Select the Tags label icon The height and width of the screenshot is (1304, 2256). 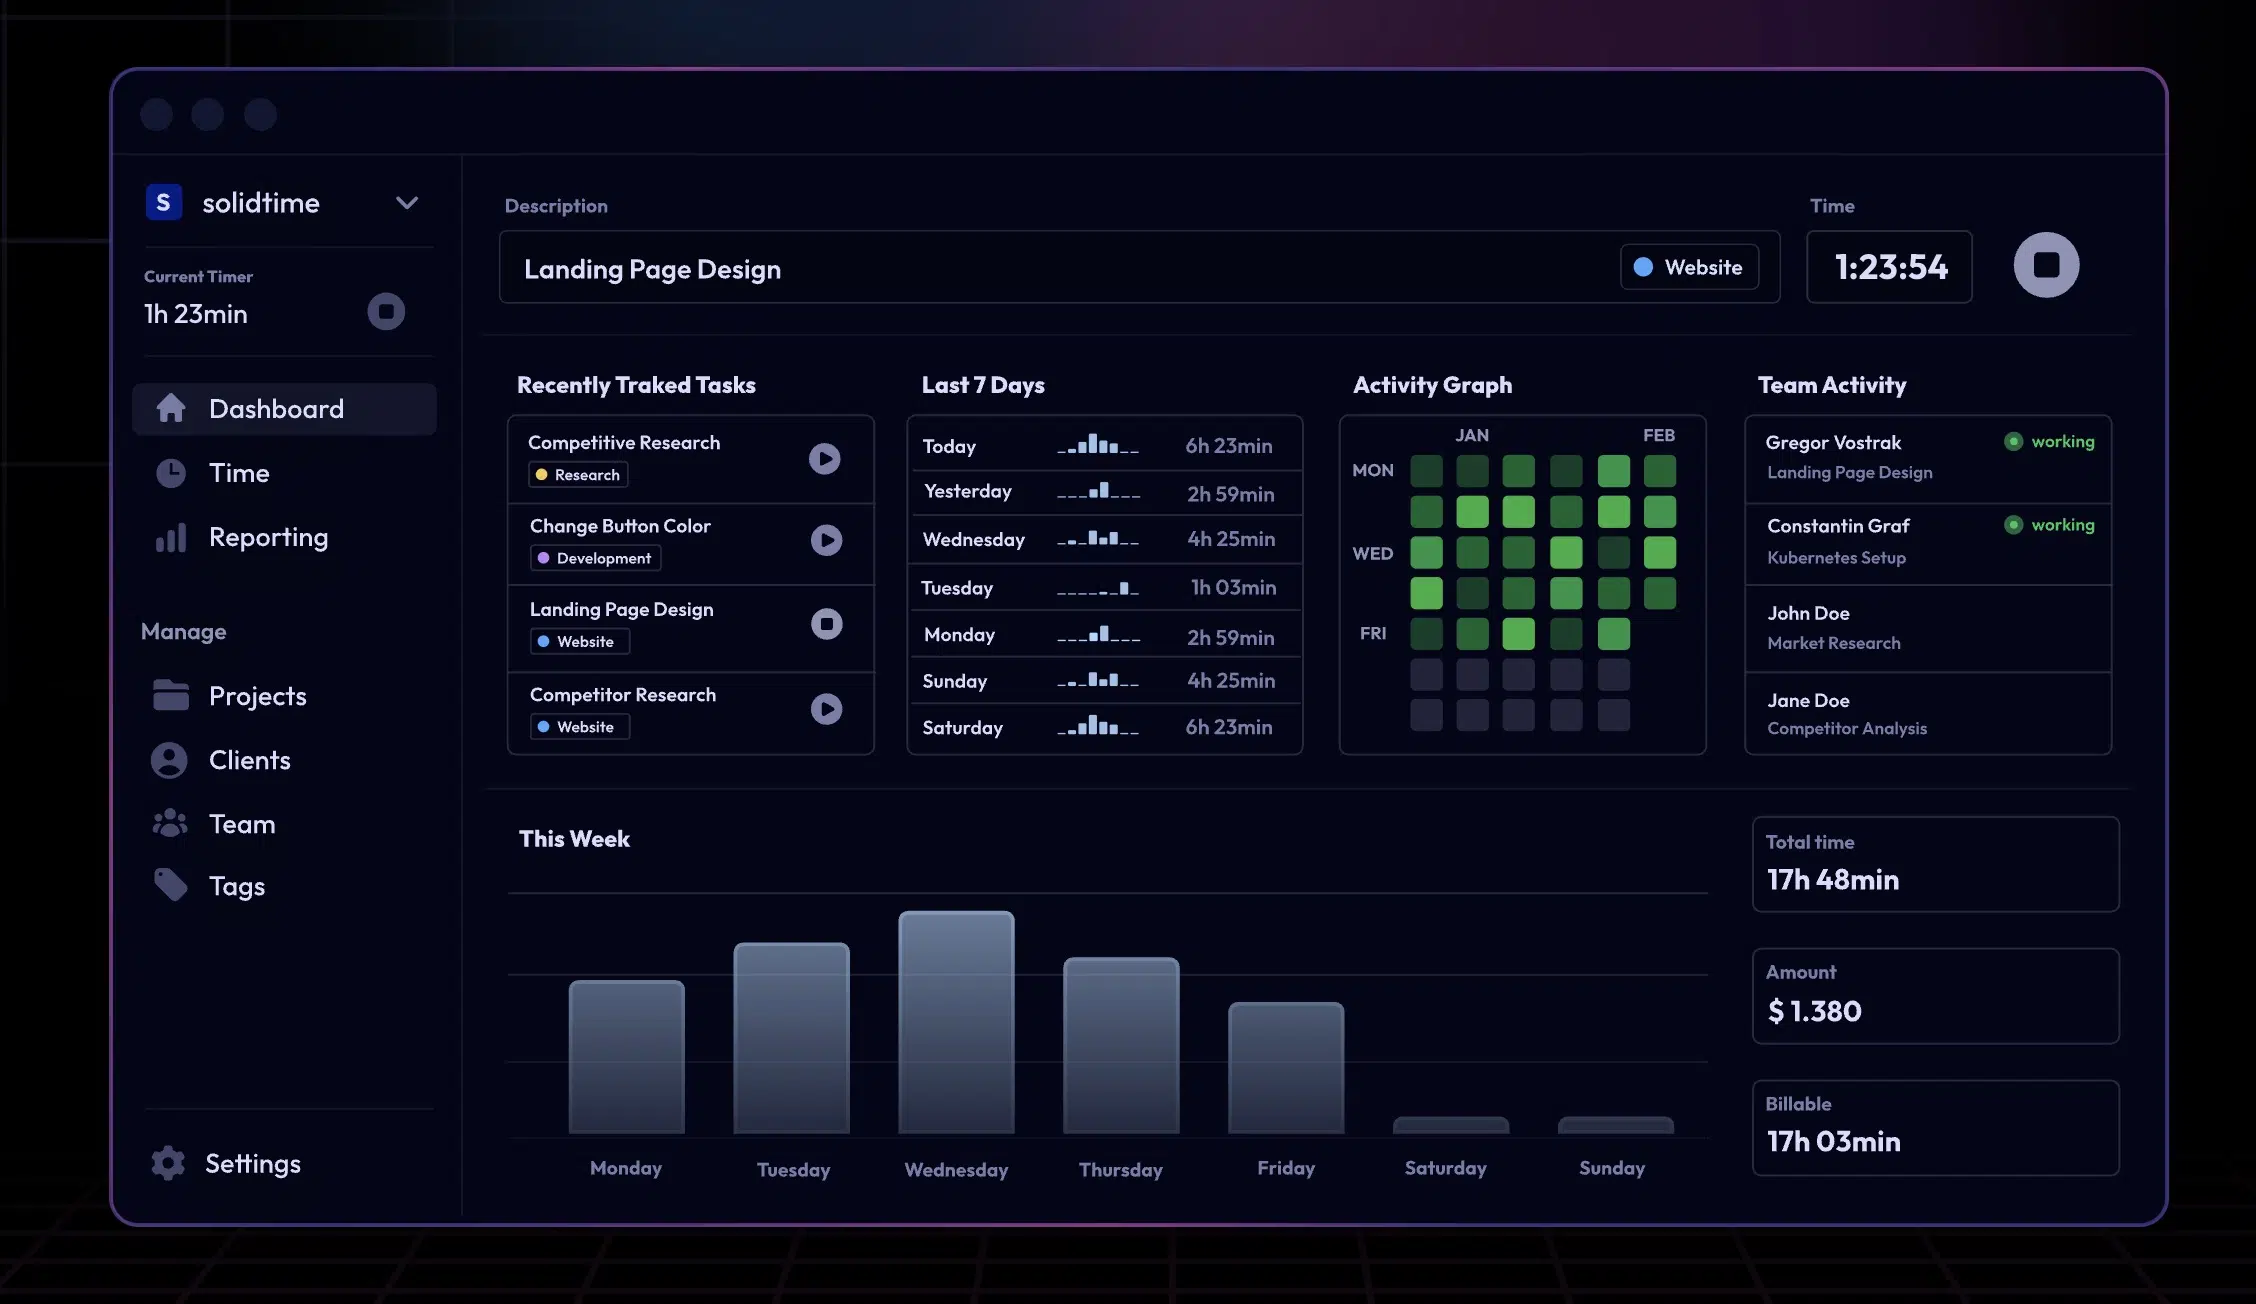[171, 885]
